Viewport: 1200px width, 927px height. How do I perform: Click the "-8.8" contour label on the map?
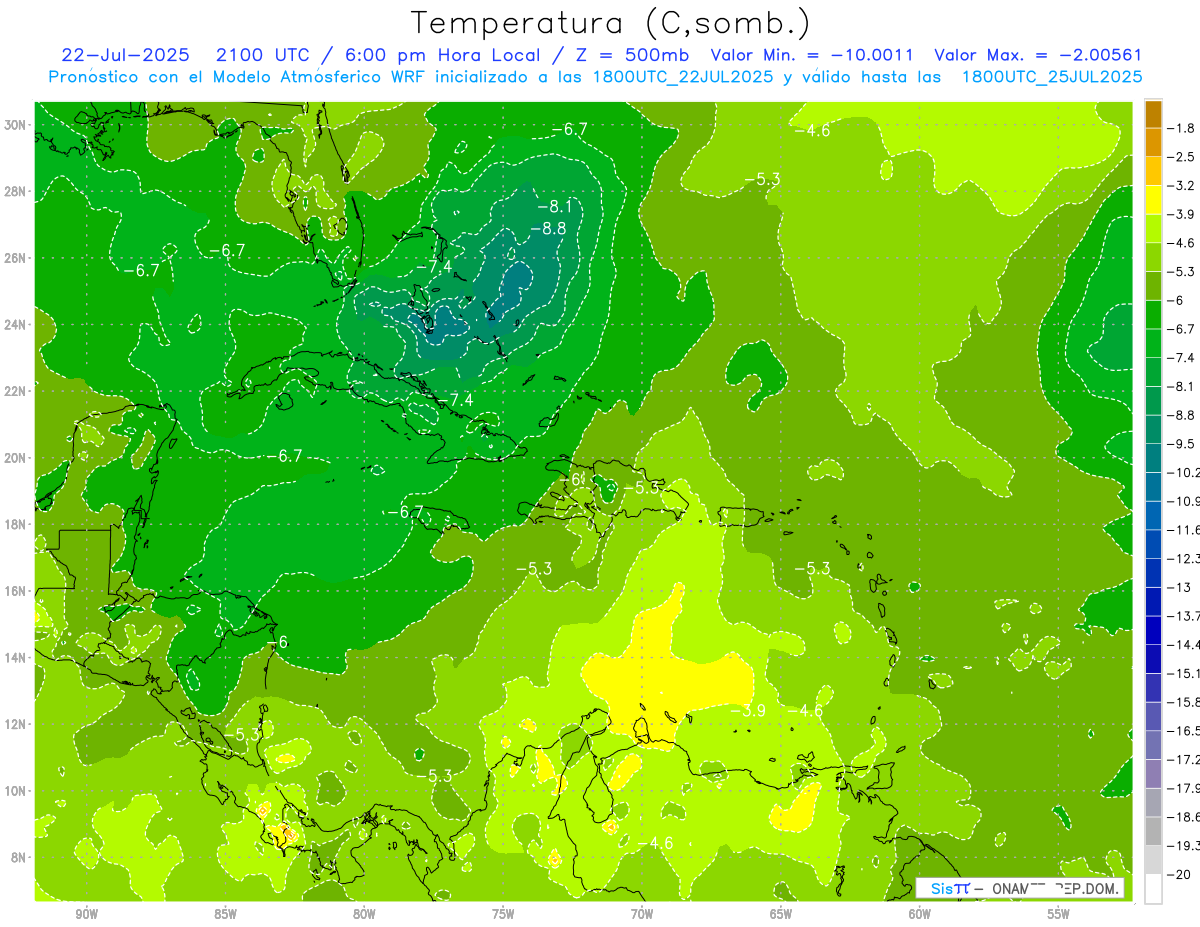548,229
